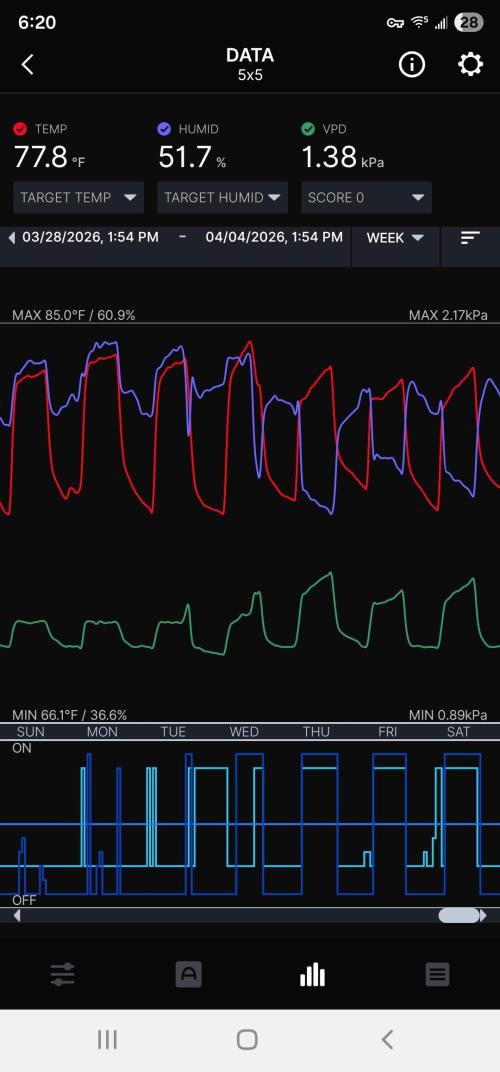This screenshot has width=500, height=1072.
Task: Toggle the purple HUMID series checkbox
Action: pos(164,129)
